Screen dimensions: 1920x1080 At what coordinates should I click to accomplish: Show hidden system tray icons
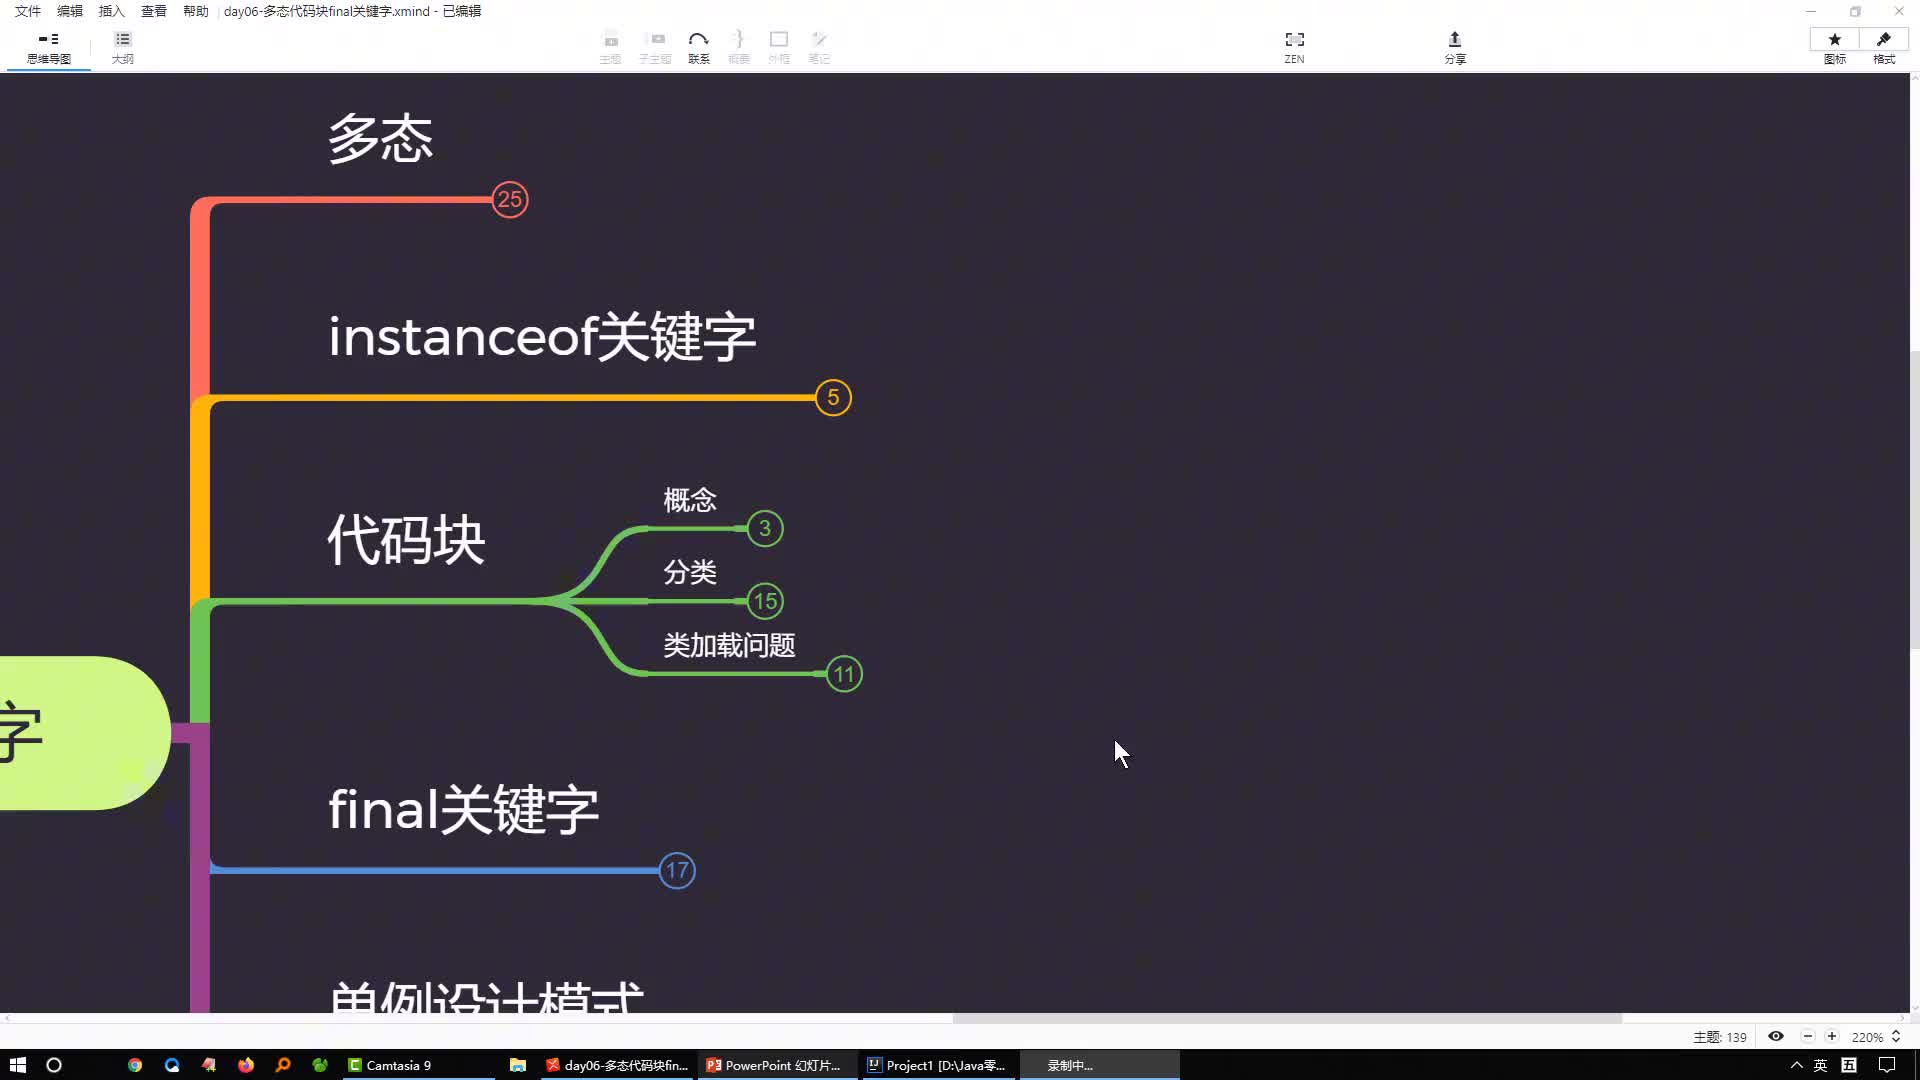click(1796, 1065)
